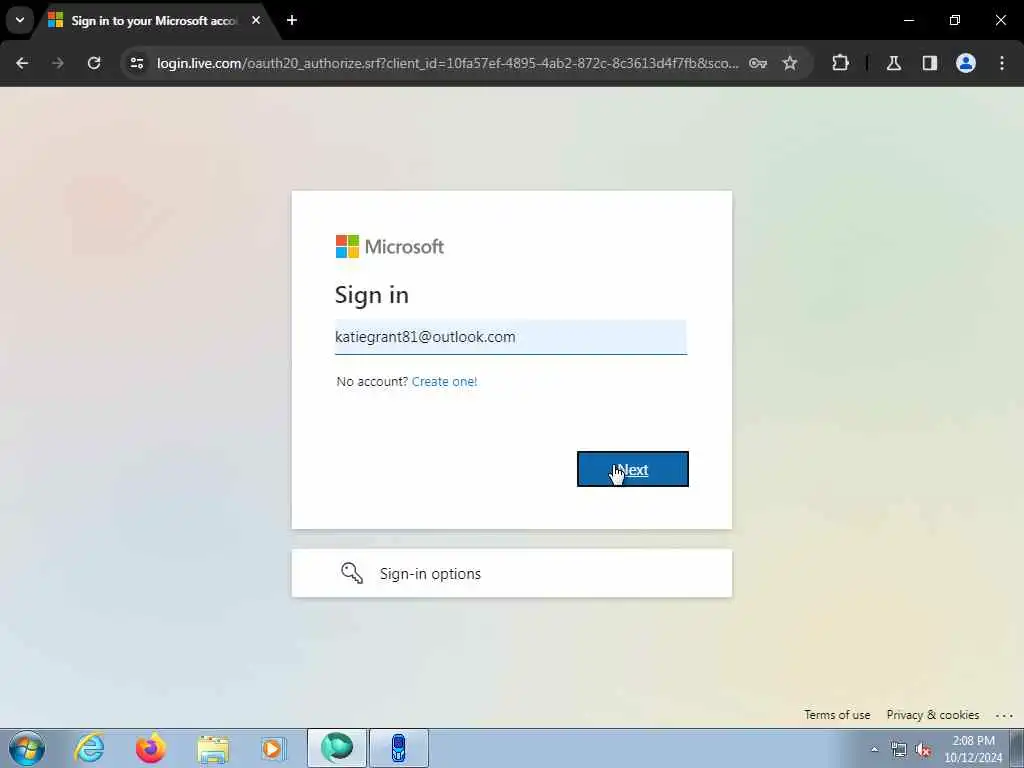
Task: Open the network tray icon
Action: point(899,750)
